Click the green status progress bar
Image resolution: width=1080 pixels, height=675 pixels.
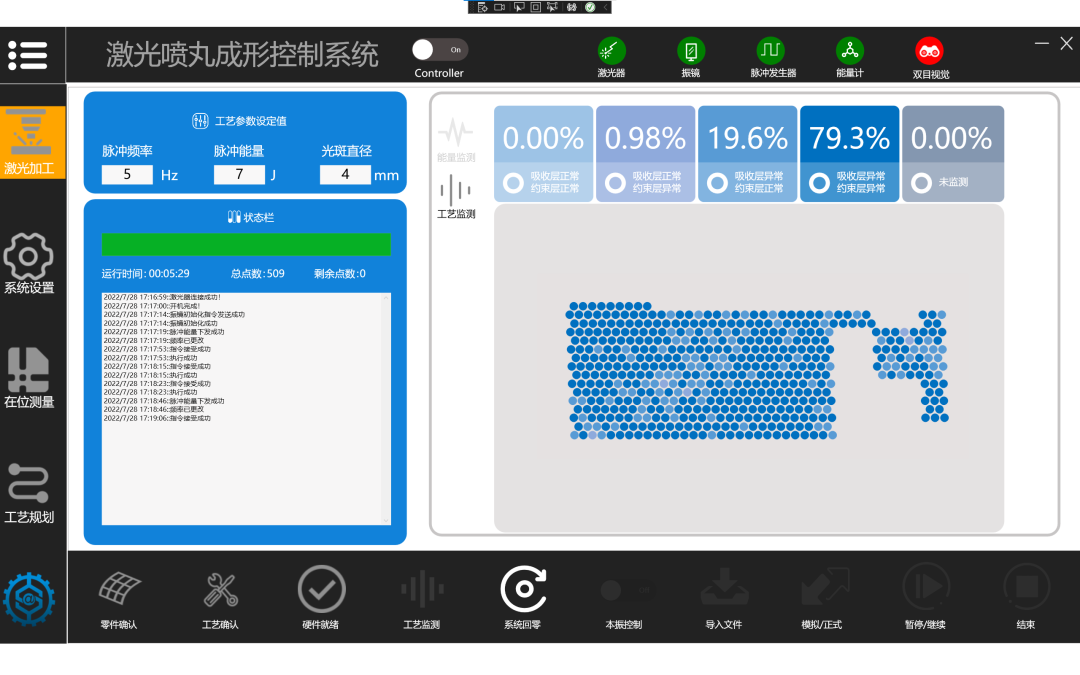coord(245,244)
